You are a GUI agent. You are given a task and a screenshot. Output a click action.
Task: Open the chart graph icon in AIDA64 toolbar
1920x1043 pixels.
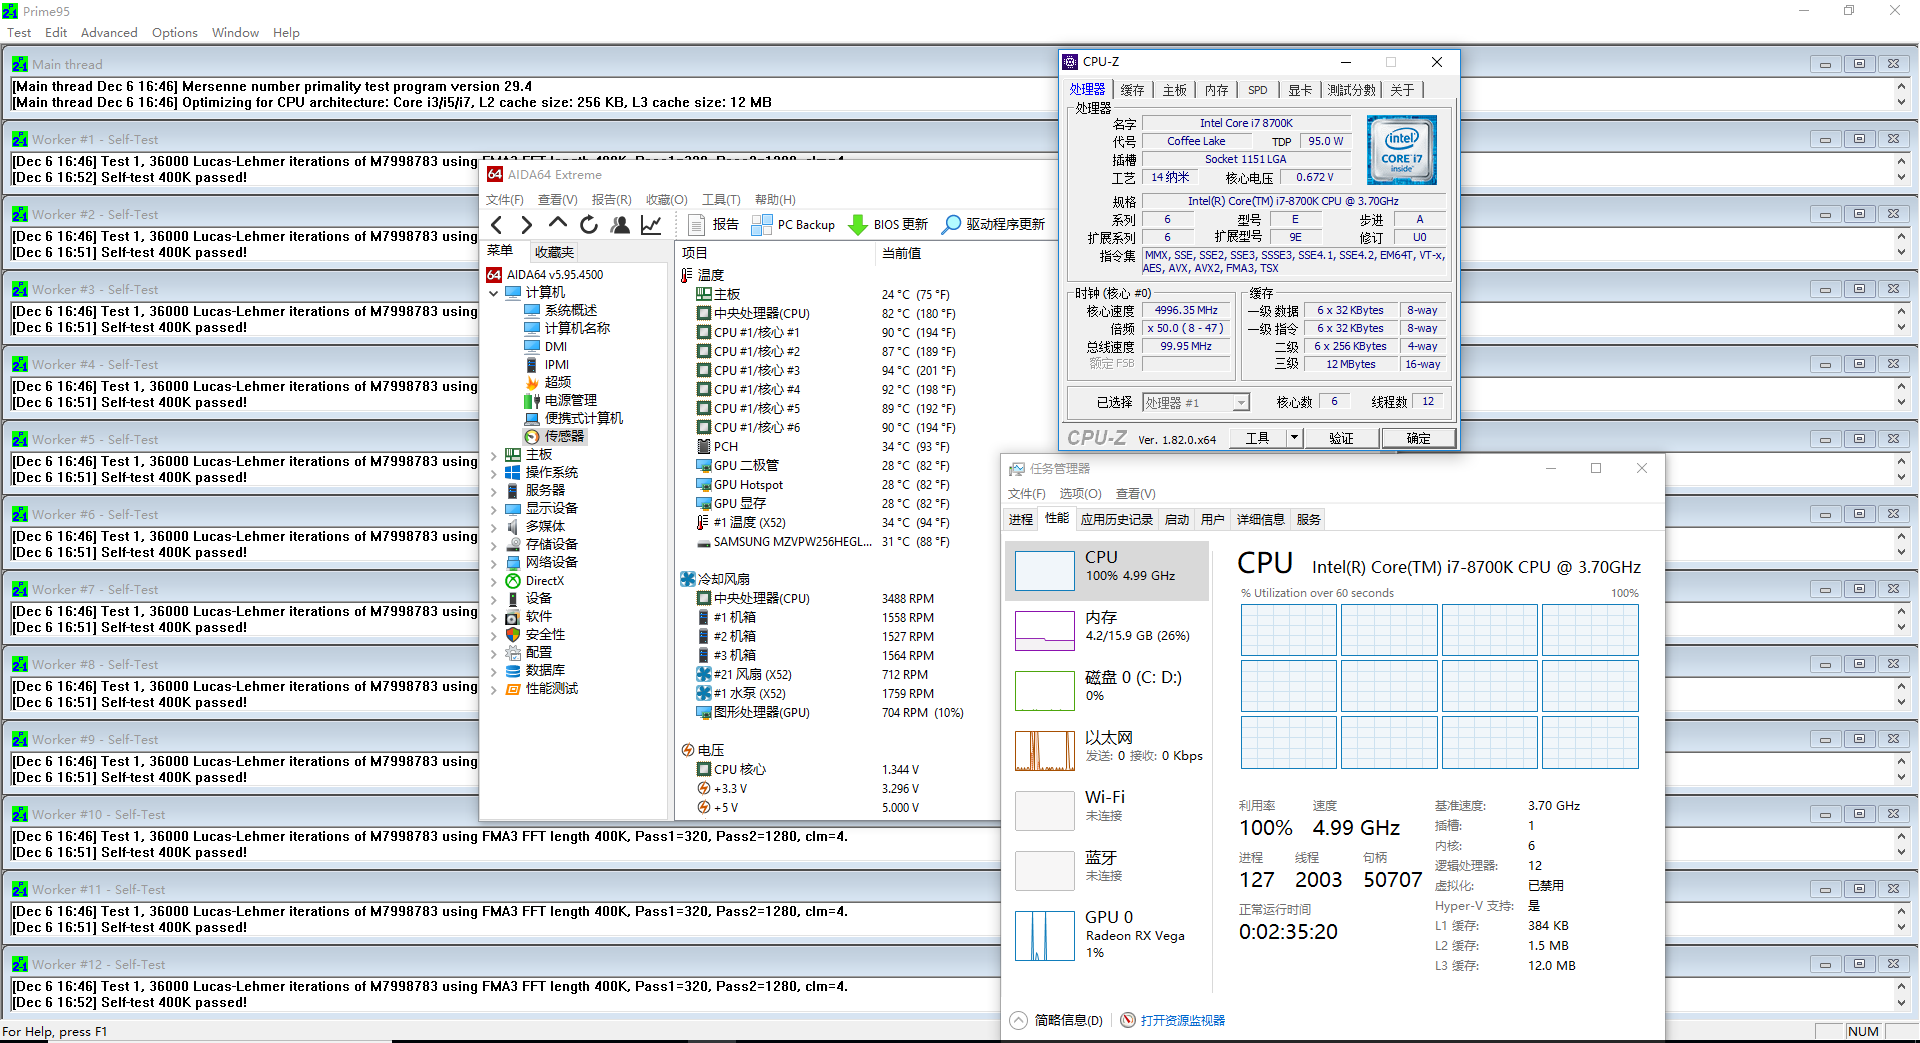point(651,224)
